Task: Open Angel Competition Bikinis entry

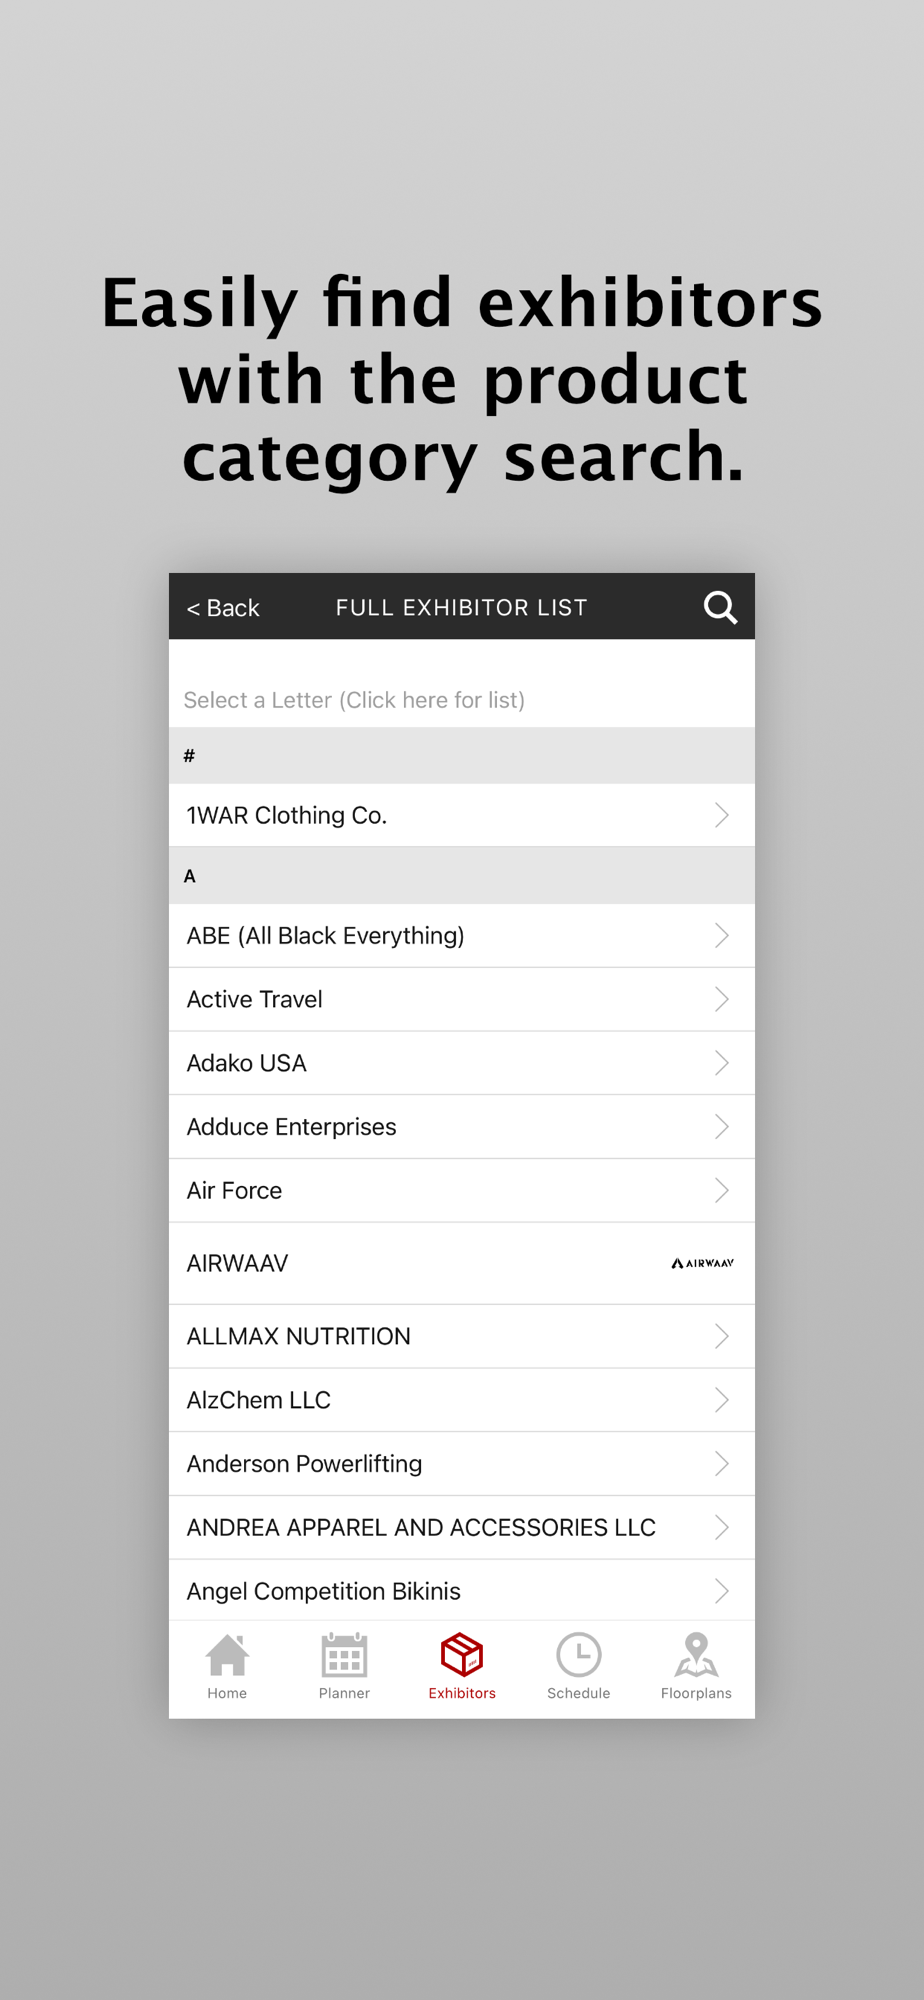Action: [462, 1590]
